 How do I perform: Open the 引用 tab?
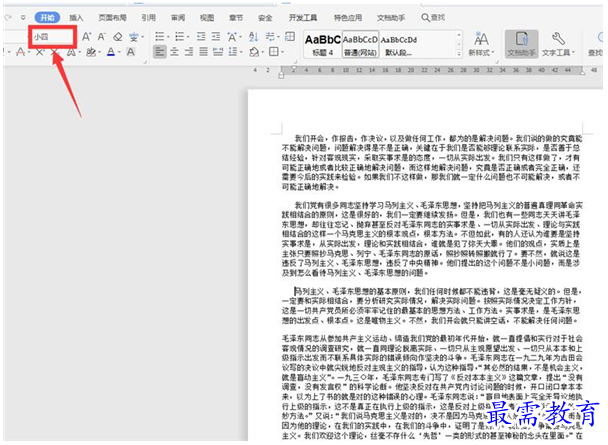tap(149, 17)
